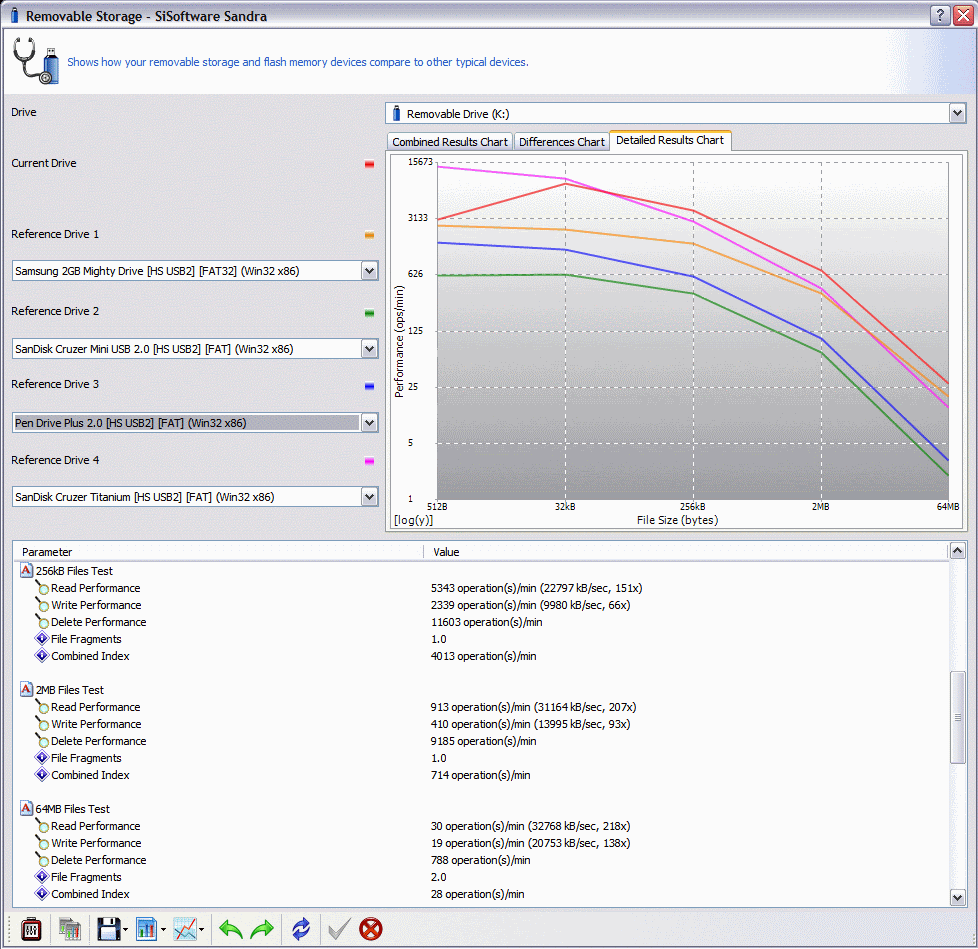Click the Current Drive red color swatch
Screen dimensions: 978x949
369,164
